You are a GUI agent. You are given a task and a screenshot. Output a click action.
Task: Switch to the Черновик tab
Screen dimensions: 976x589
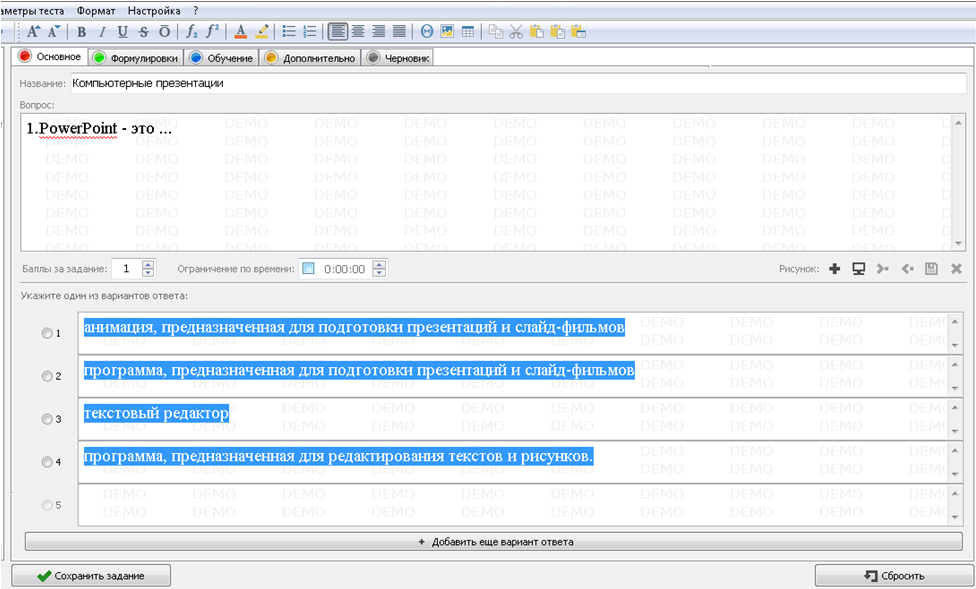(x=397, y=58)
